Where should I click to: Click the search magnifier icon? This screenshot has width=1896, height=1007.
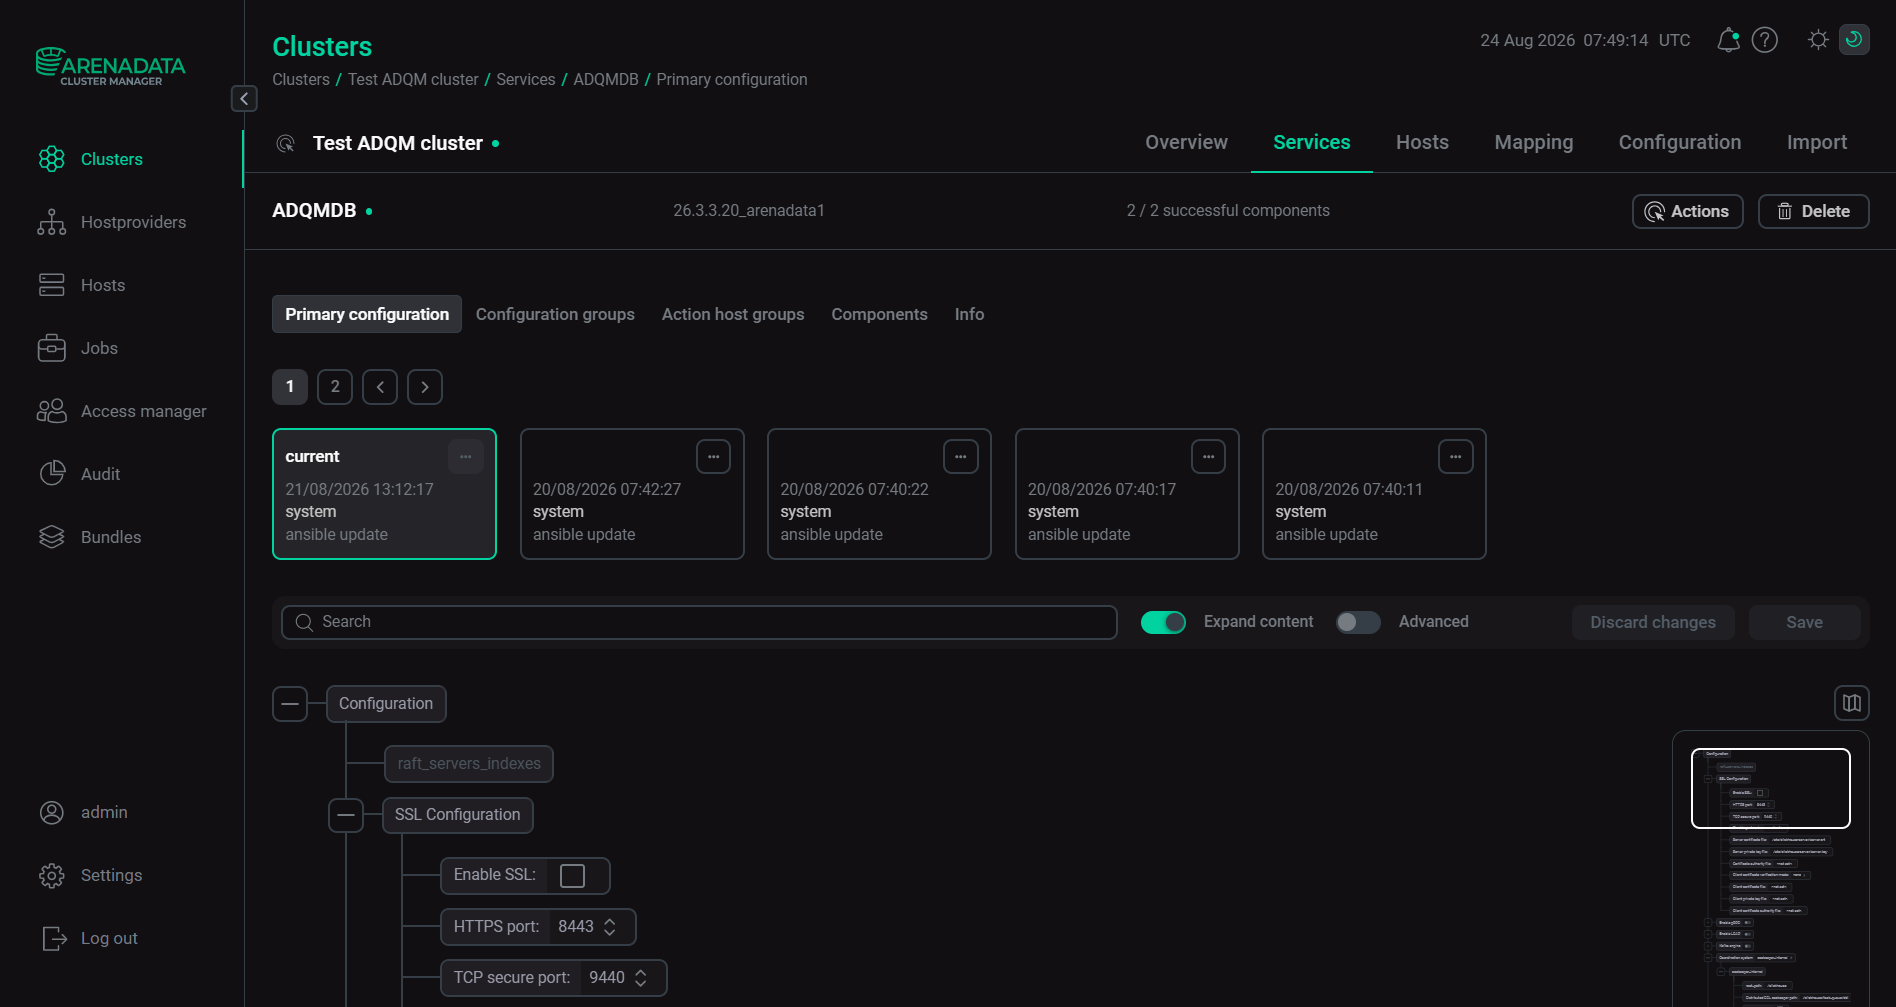click(304, 622)
